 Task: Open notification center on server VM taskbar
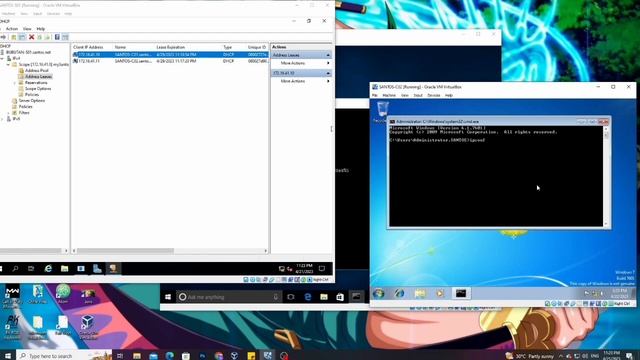(x=322, y=268)
